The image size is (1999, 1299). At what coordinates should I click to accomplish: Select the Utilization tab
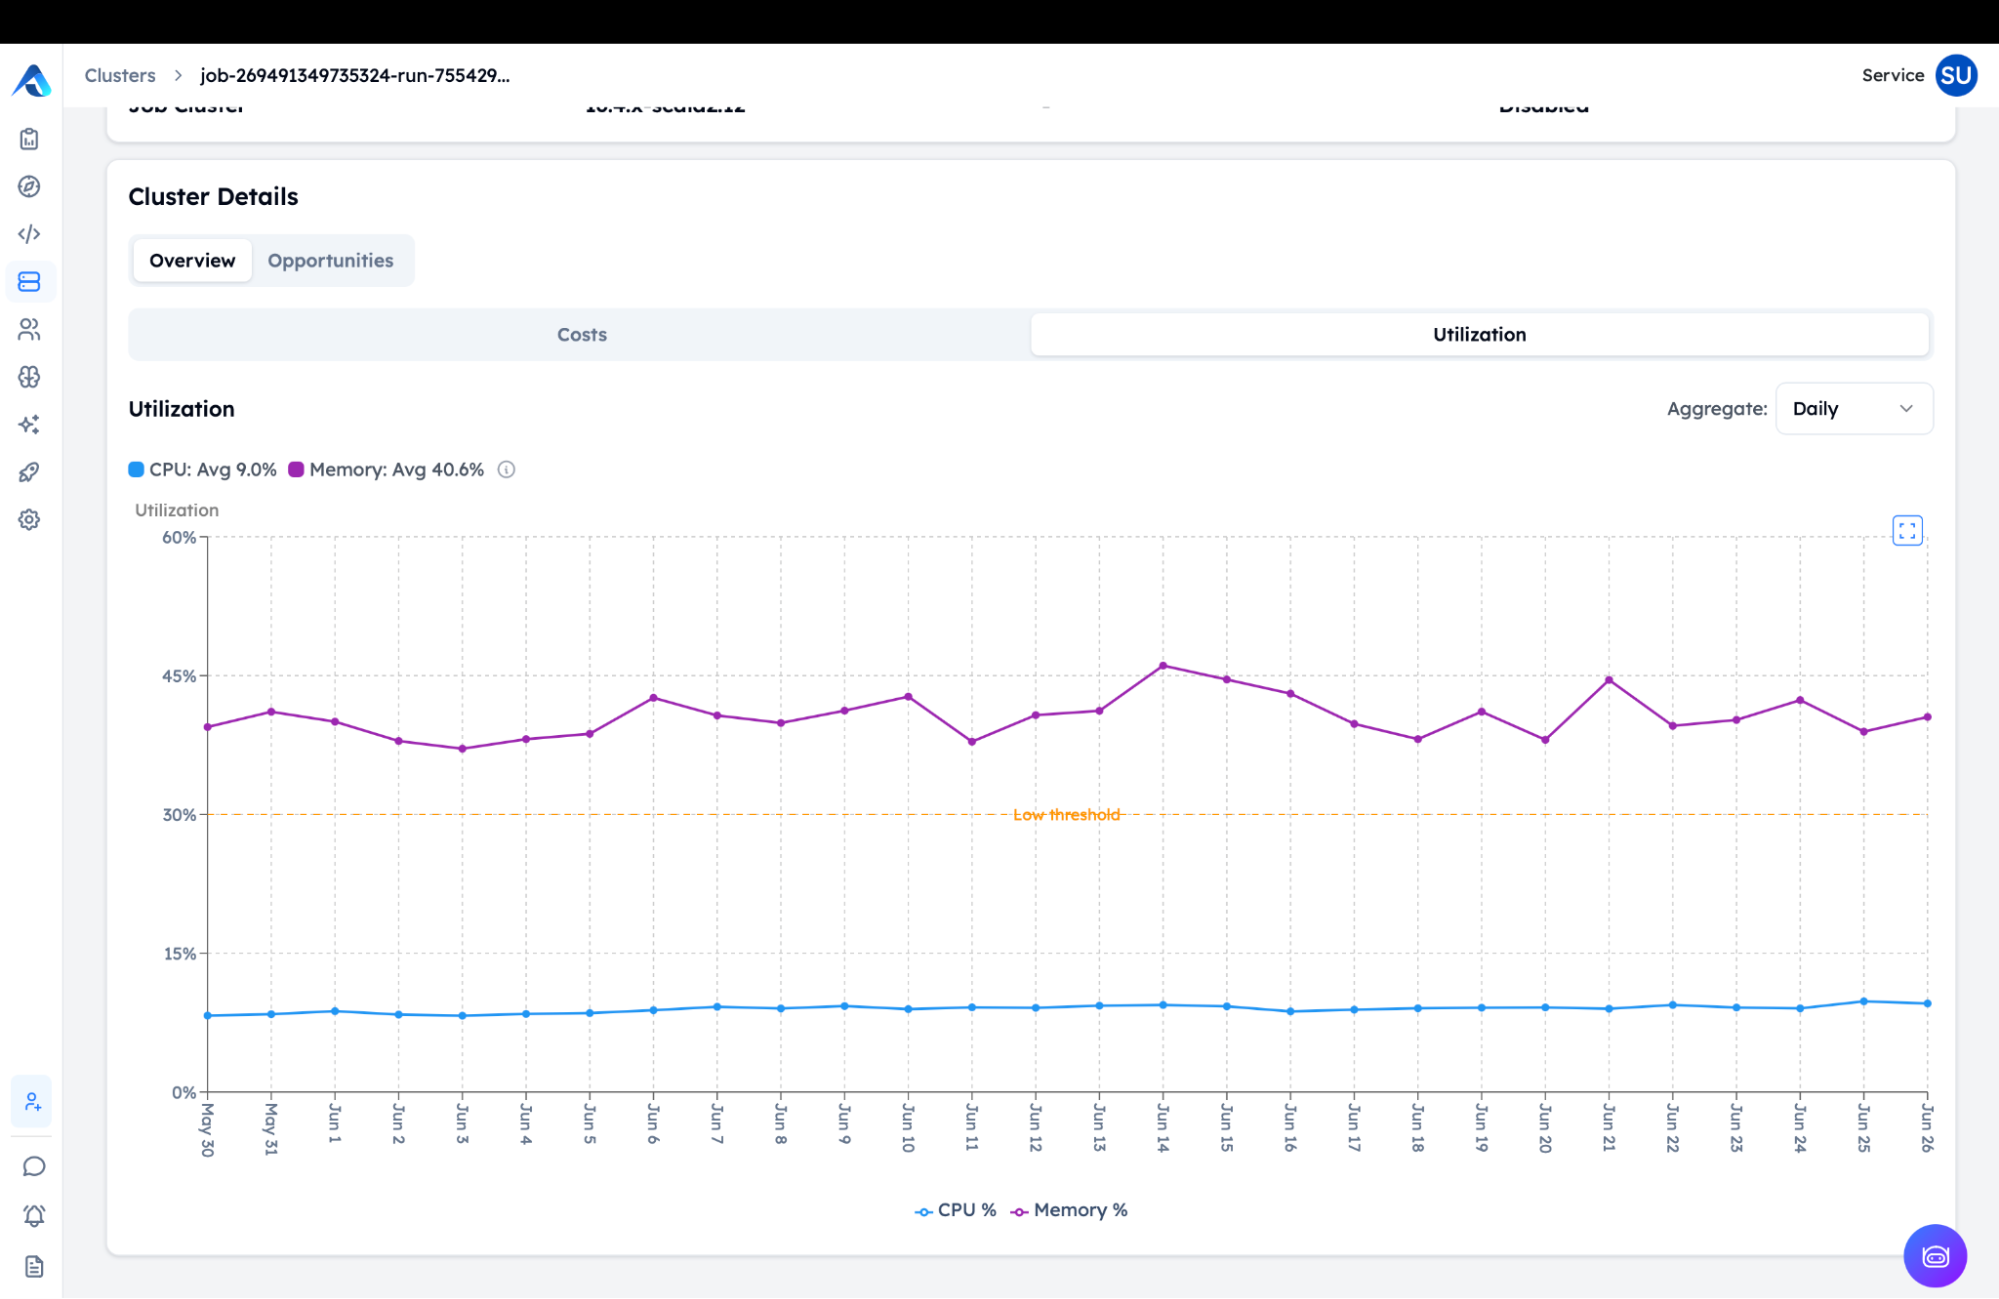point(1479,335)
